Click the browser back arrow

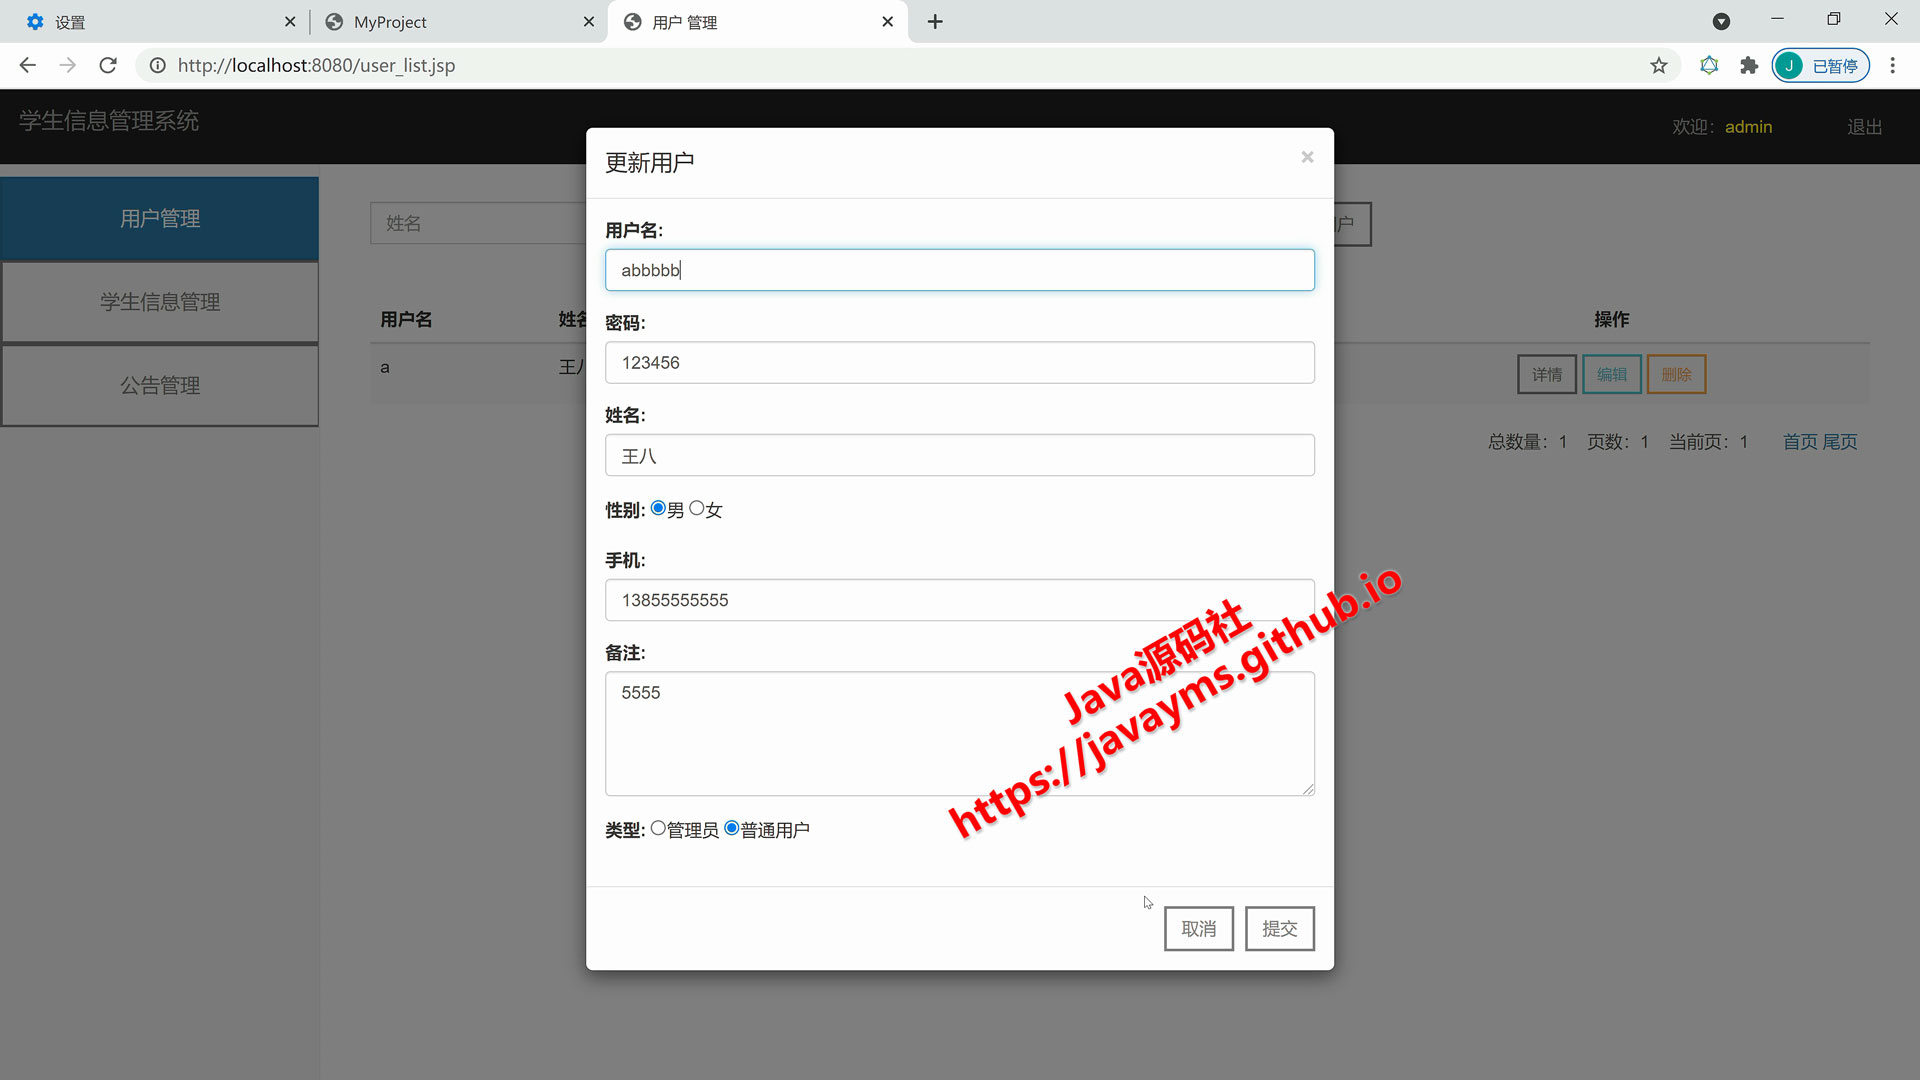click(28, 65)
